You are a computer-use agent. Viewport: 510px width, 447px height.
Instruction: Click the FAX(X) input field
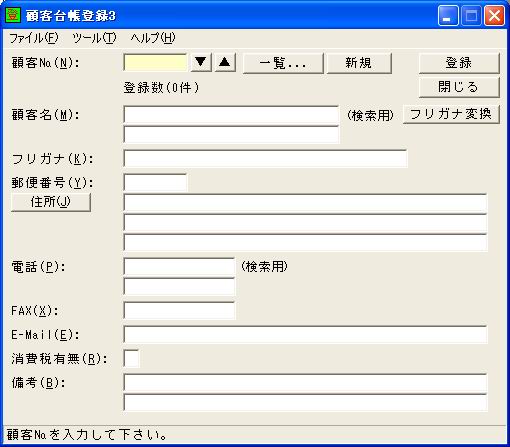[179, 311]
